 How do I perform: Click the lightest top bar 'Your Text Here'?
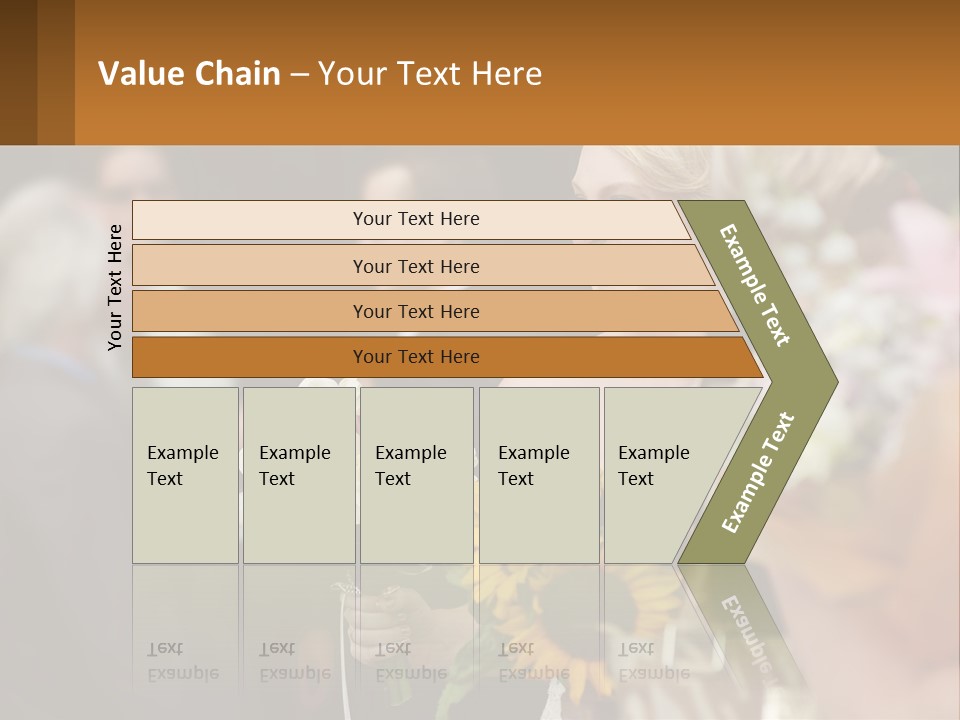411,219
